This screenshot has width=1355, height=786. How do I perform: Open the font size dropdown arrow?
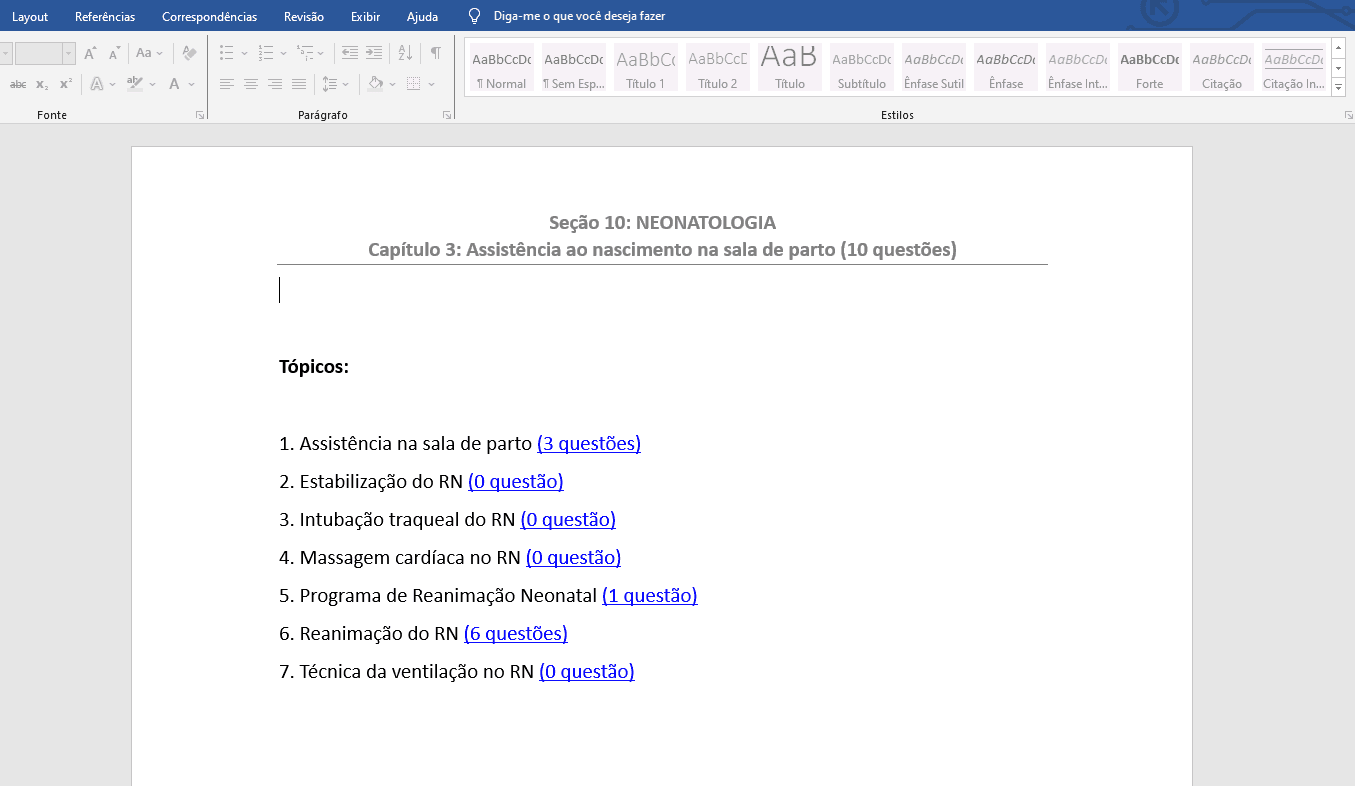pos(69,53)
